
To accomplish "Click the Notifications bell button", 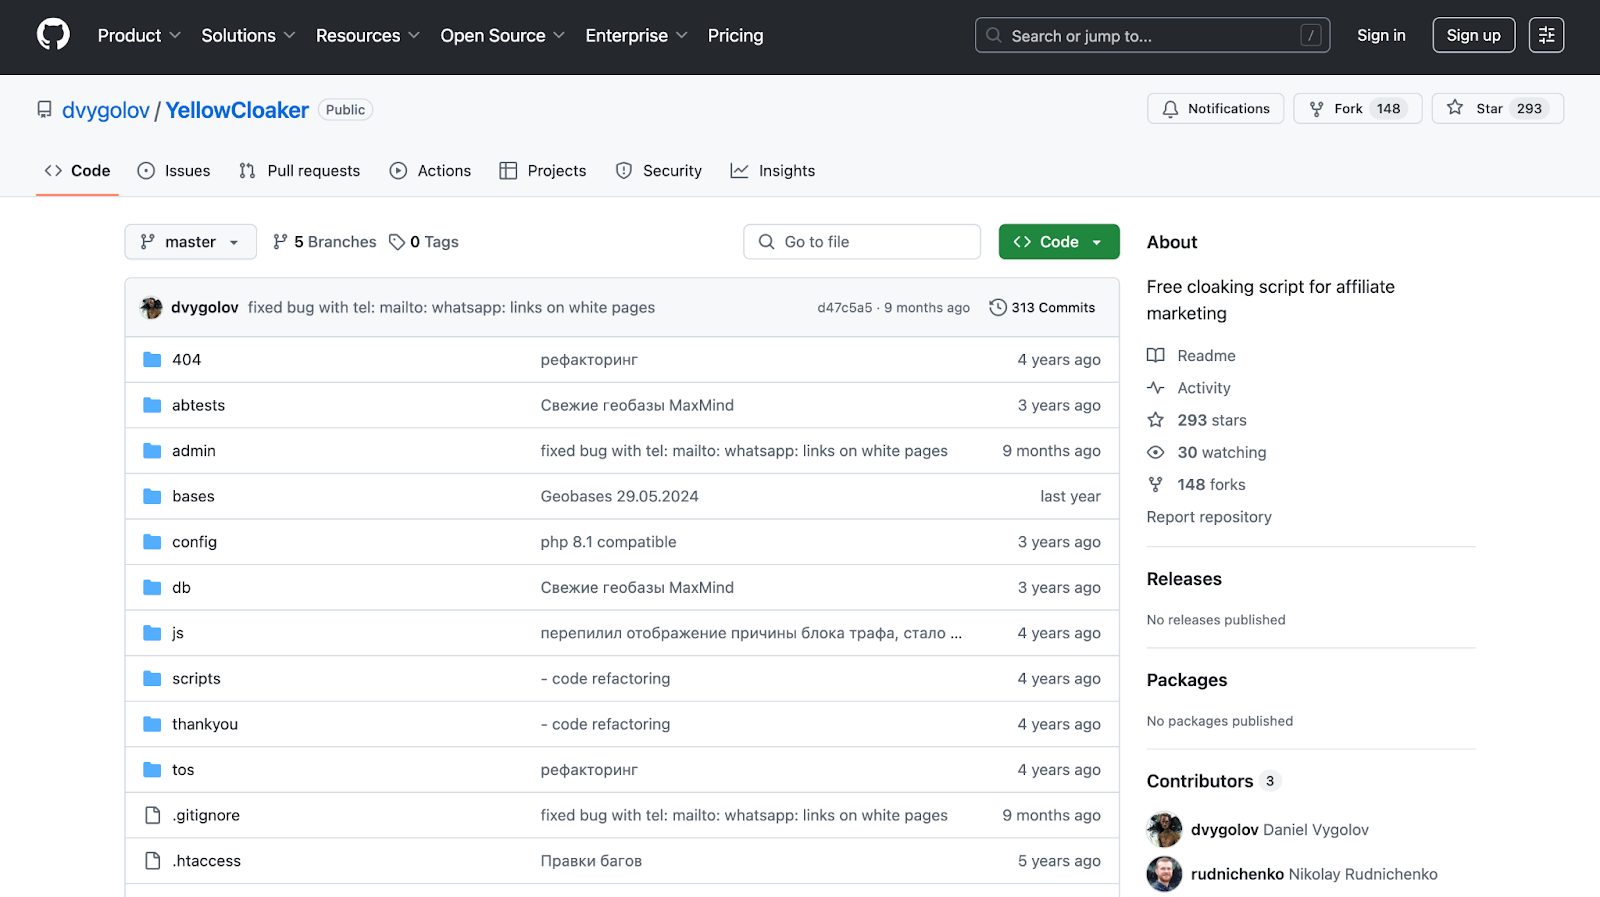I will pyautogui.click(x=1216, y=108).
